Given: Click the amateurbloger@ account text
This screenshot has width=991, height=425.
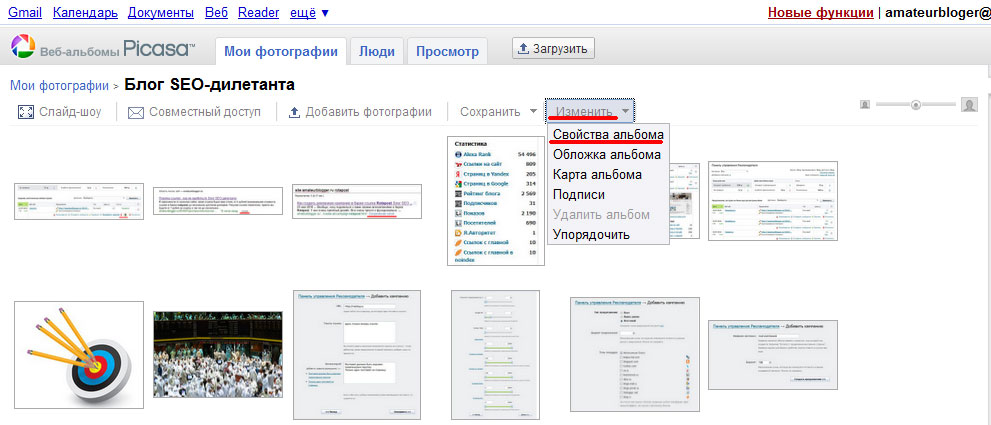Looking at the screenshot, I should pyautogui.click(x=938, y=13).
